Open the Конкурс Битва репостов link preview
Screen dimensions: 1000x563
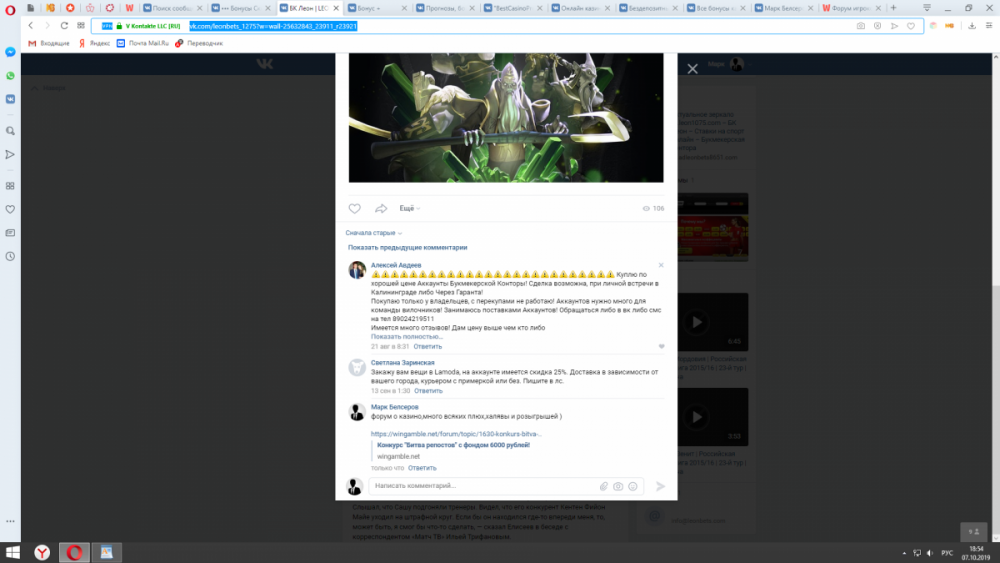[x=453, y=445]
